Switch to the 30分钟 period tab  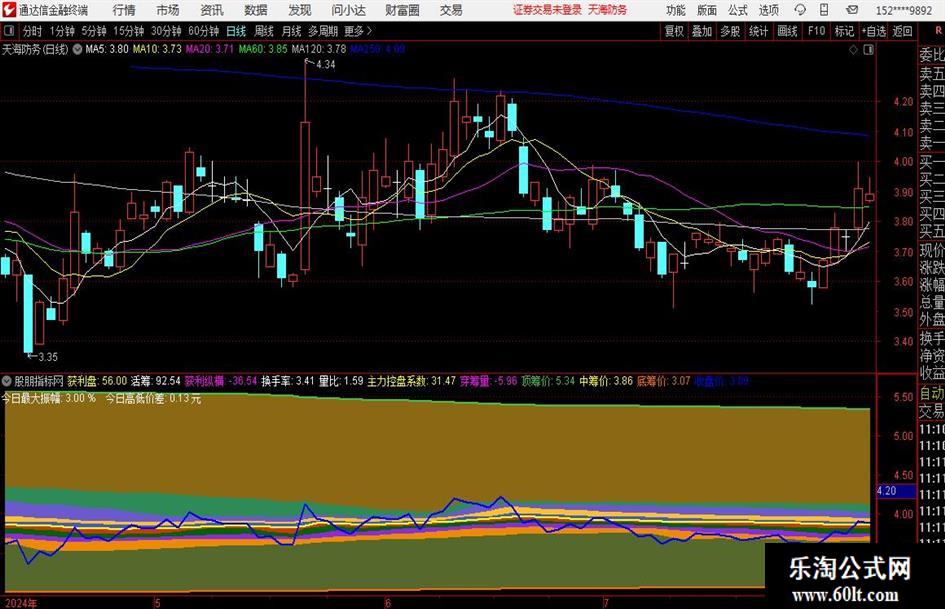coord(166,31)
